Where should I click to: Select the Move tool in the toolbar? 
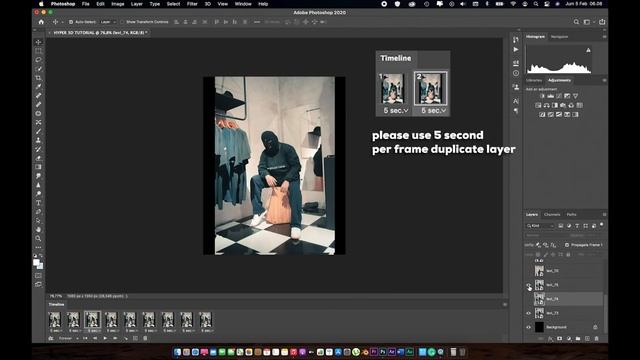[38, 42]
